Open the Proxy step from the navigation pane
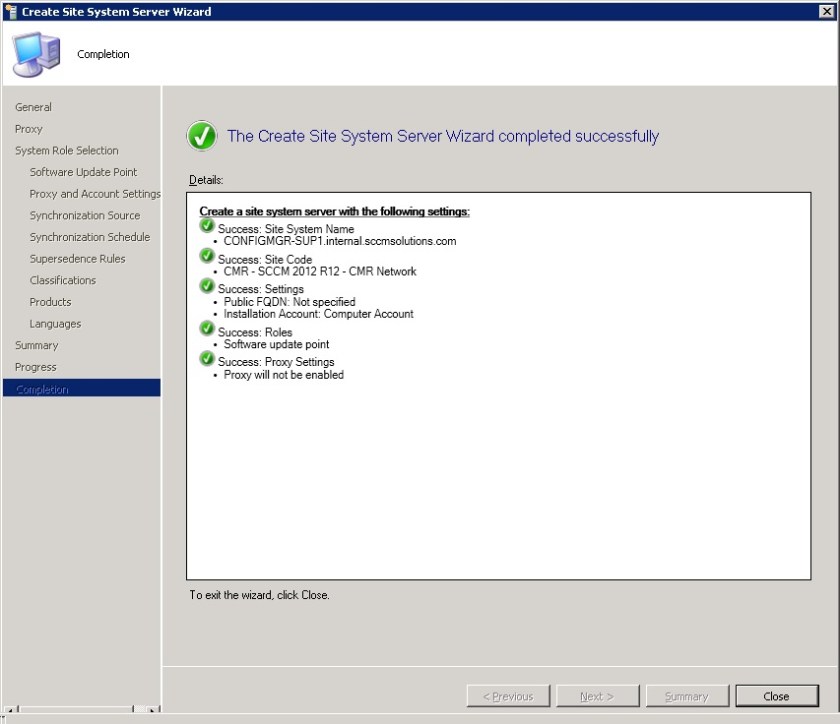The height and width of the screenshot is (724, 840). pos(28,128)
